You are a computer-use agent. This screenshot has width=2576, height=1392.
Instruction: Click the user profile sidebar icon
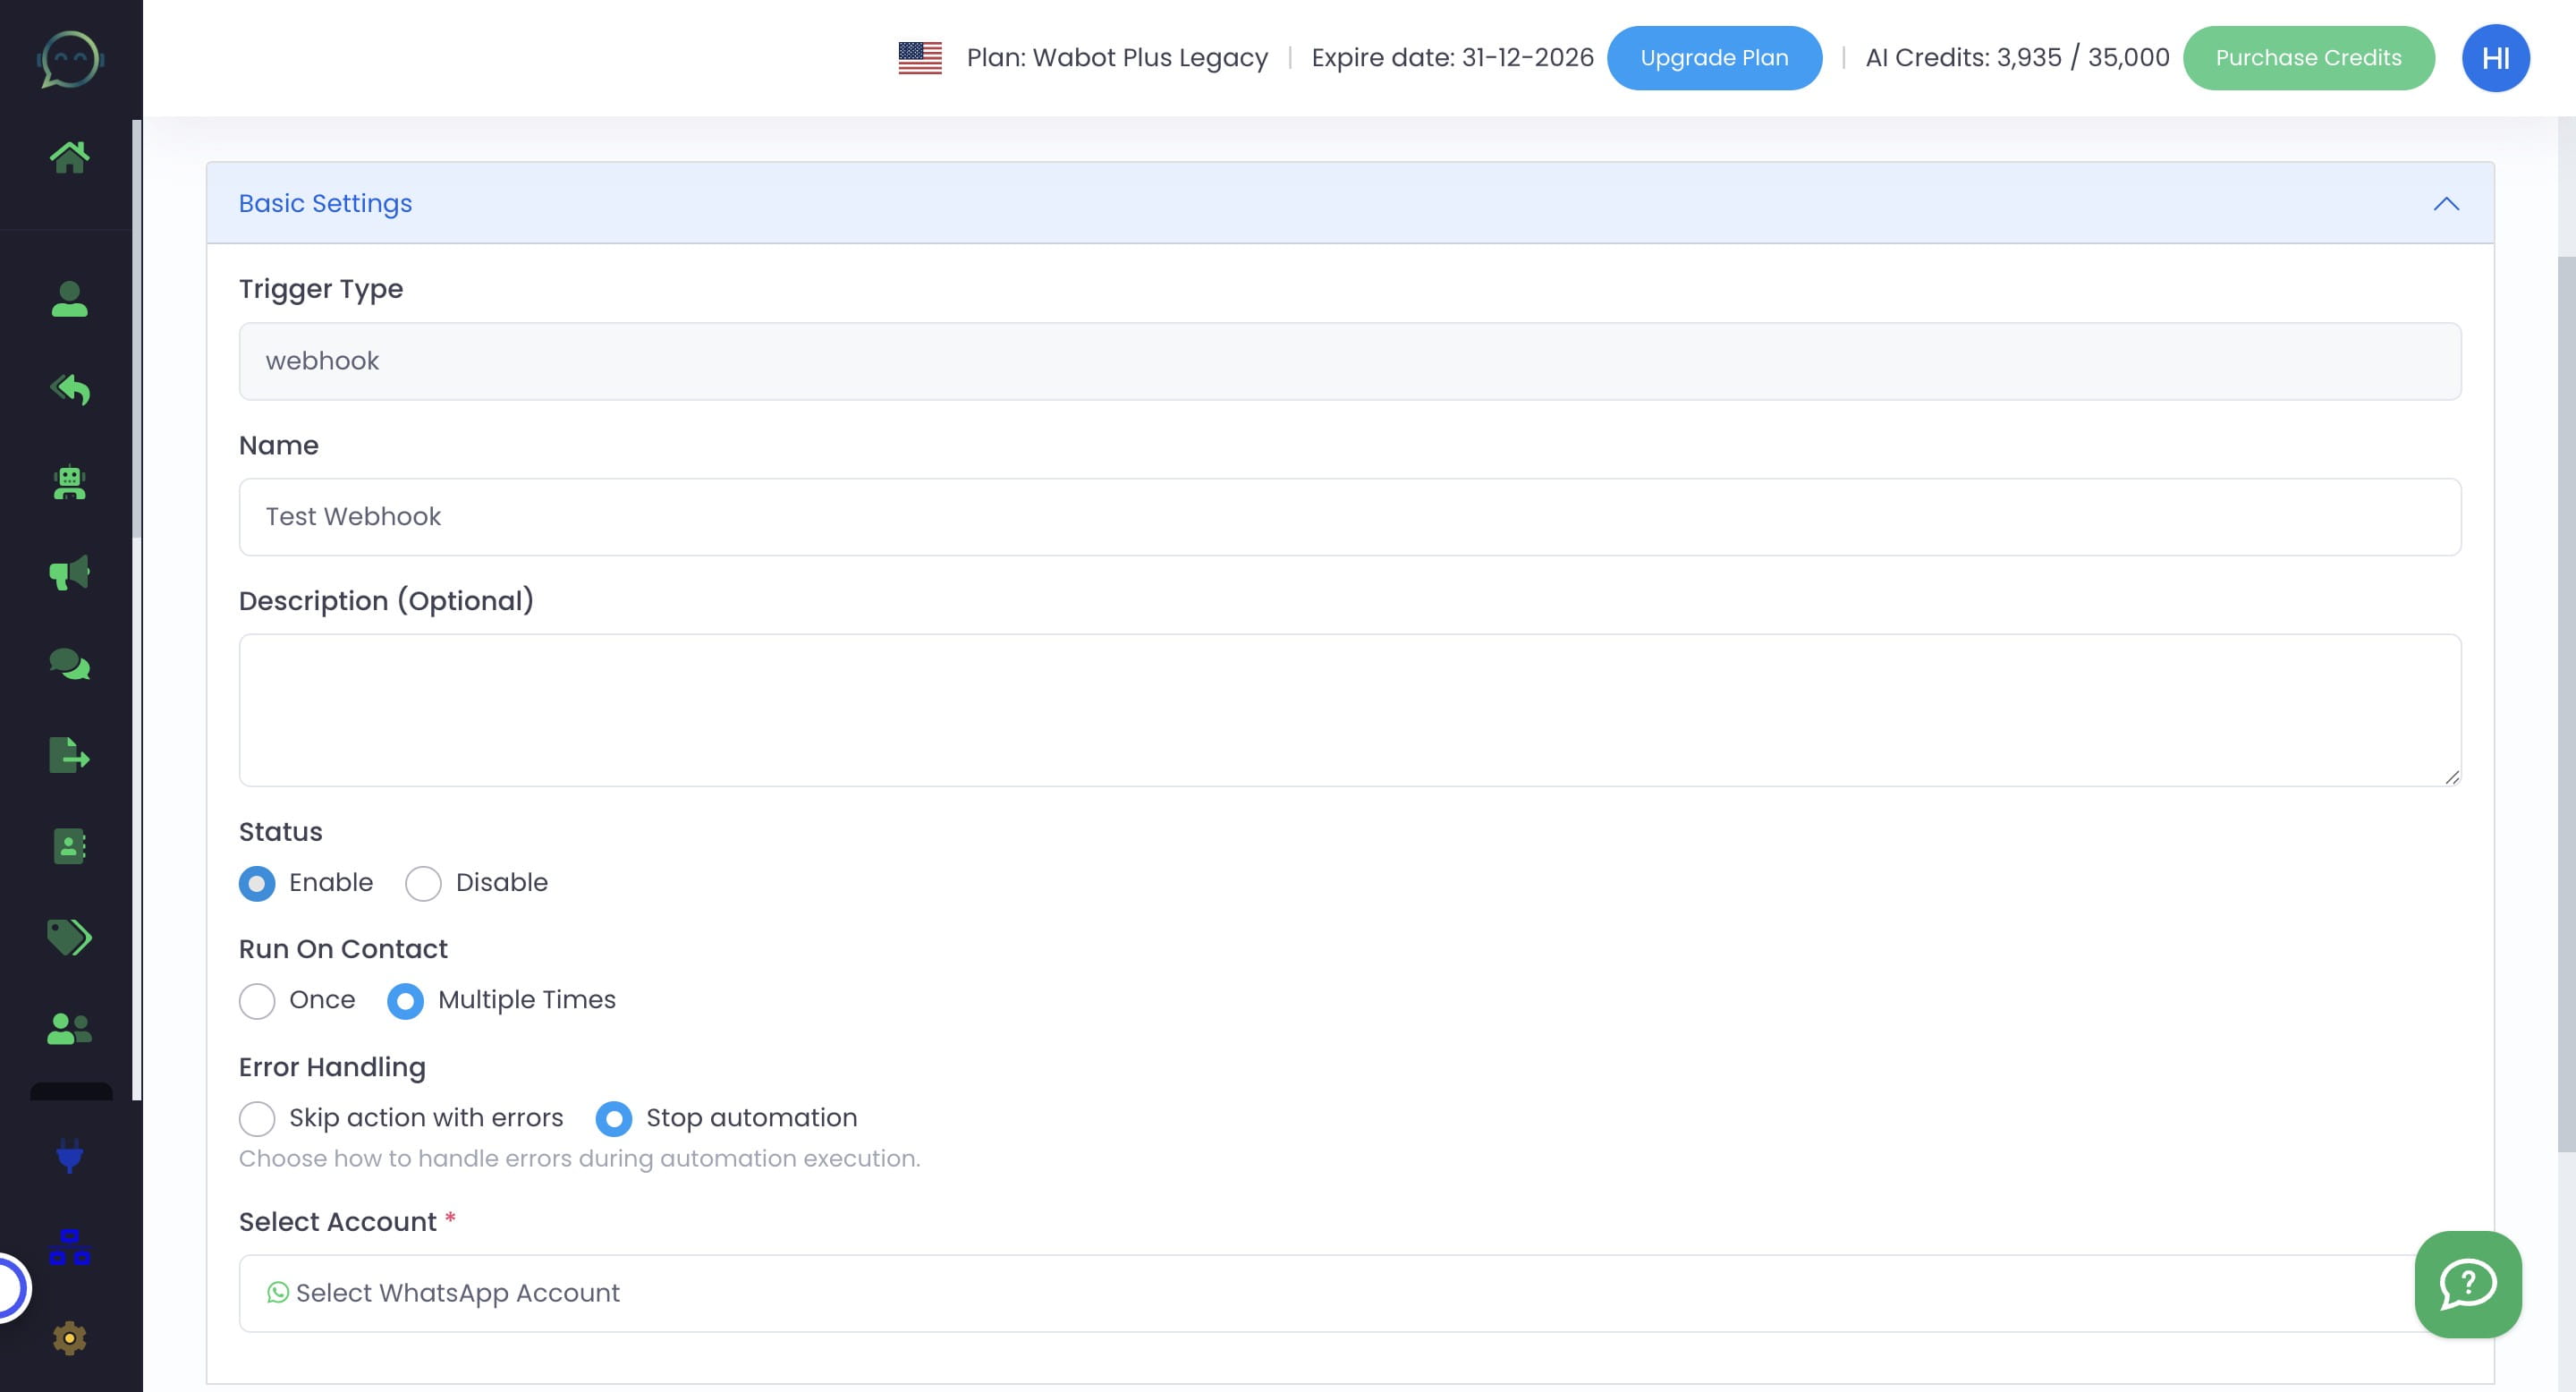click(69, 299)
